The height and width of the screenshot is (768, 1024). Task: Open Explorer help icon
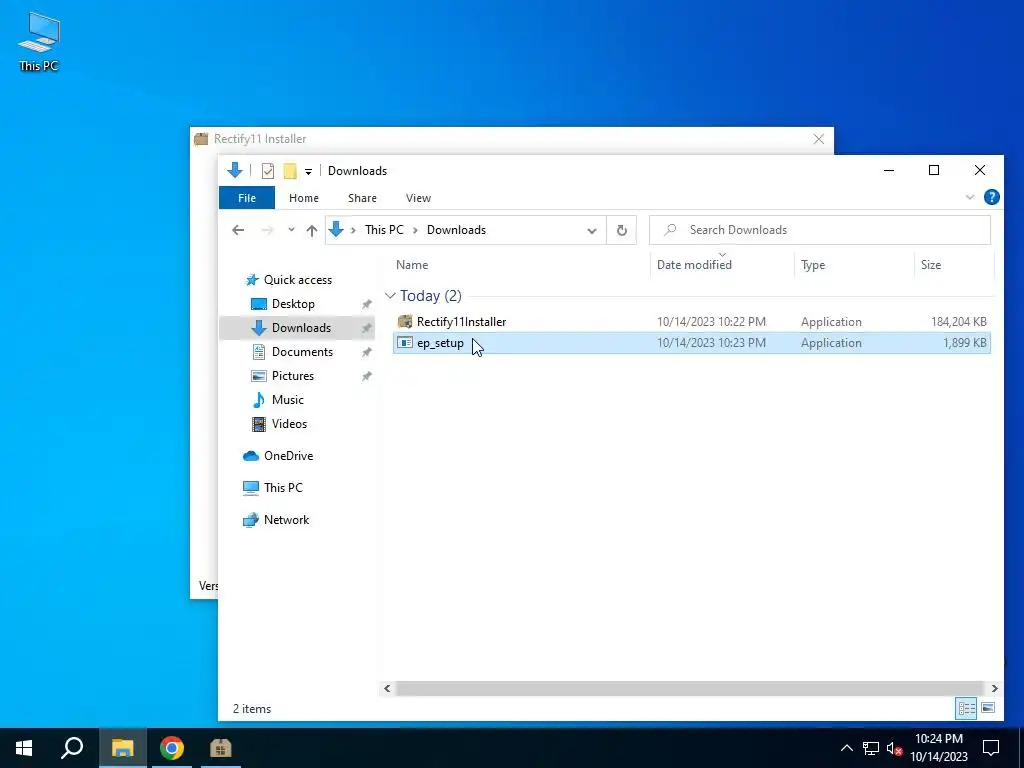[x=991, y=197]
